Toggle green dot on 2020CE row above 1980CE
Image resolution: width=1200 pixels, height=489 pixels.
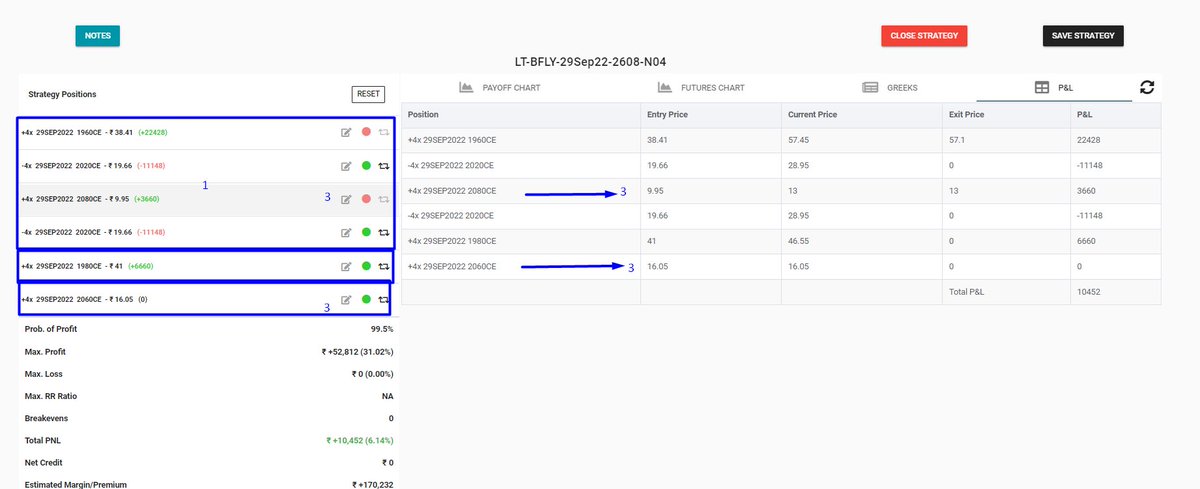coord(366,233)
